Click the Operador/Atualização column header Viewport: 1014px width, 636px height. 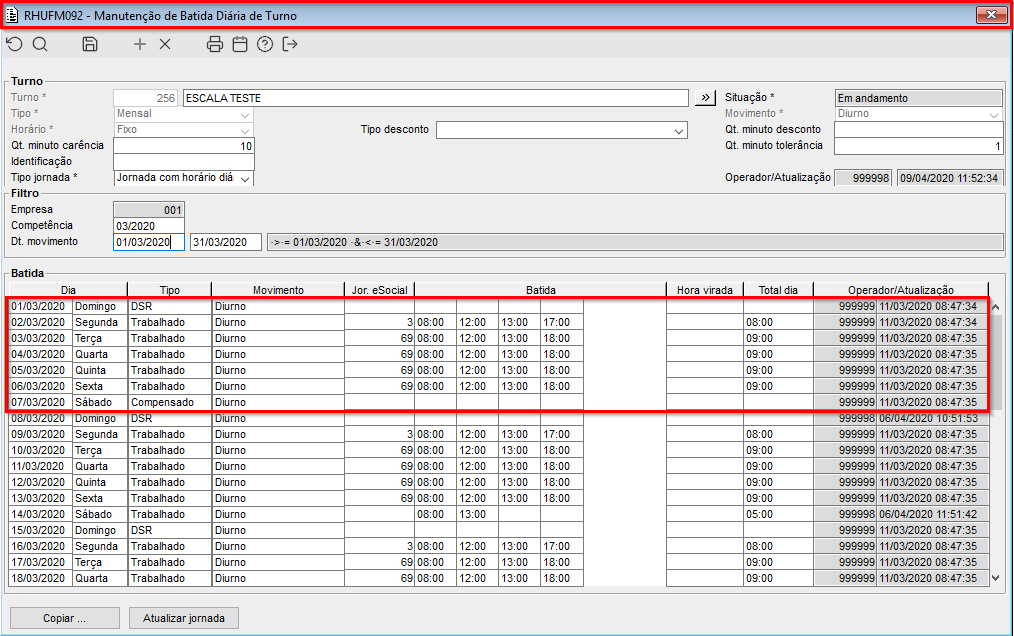point(901,290)
